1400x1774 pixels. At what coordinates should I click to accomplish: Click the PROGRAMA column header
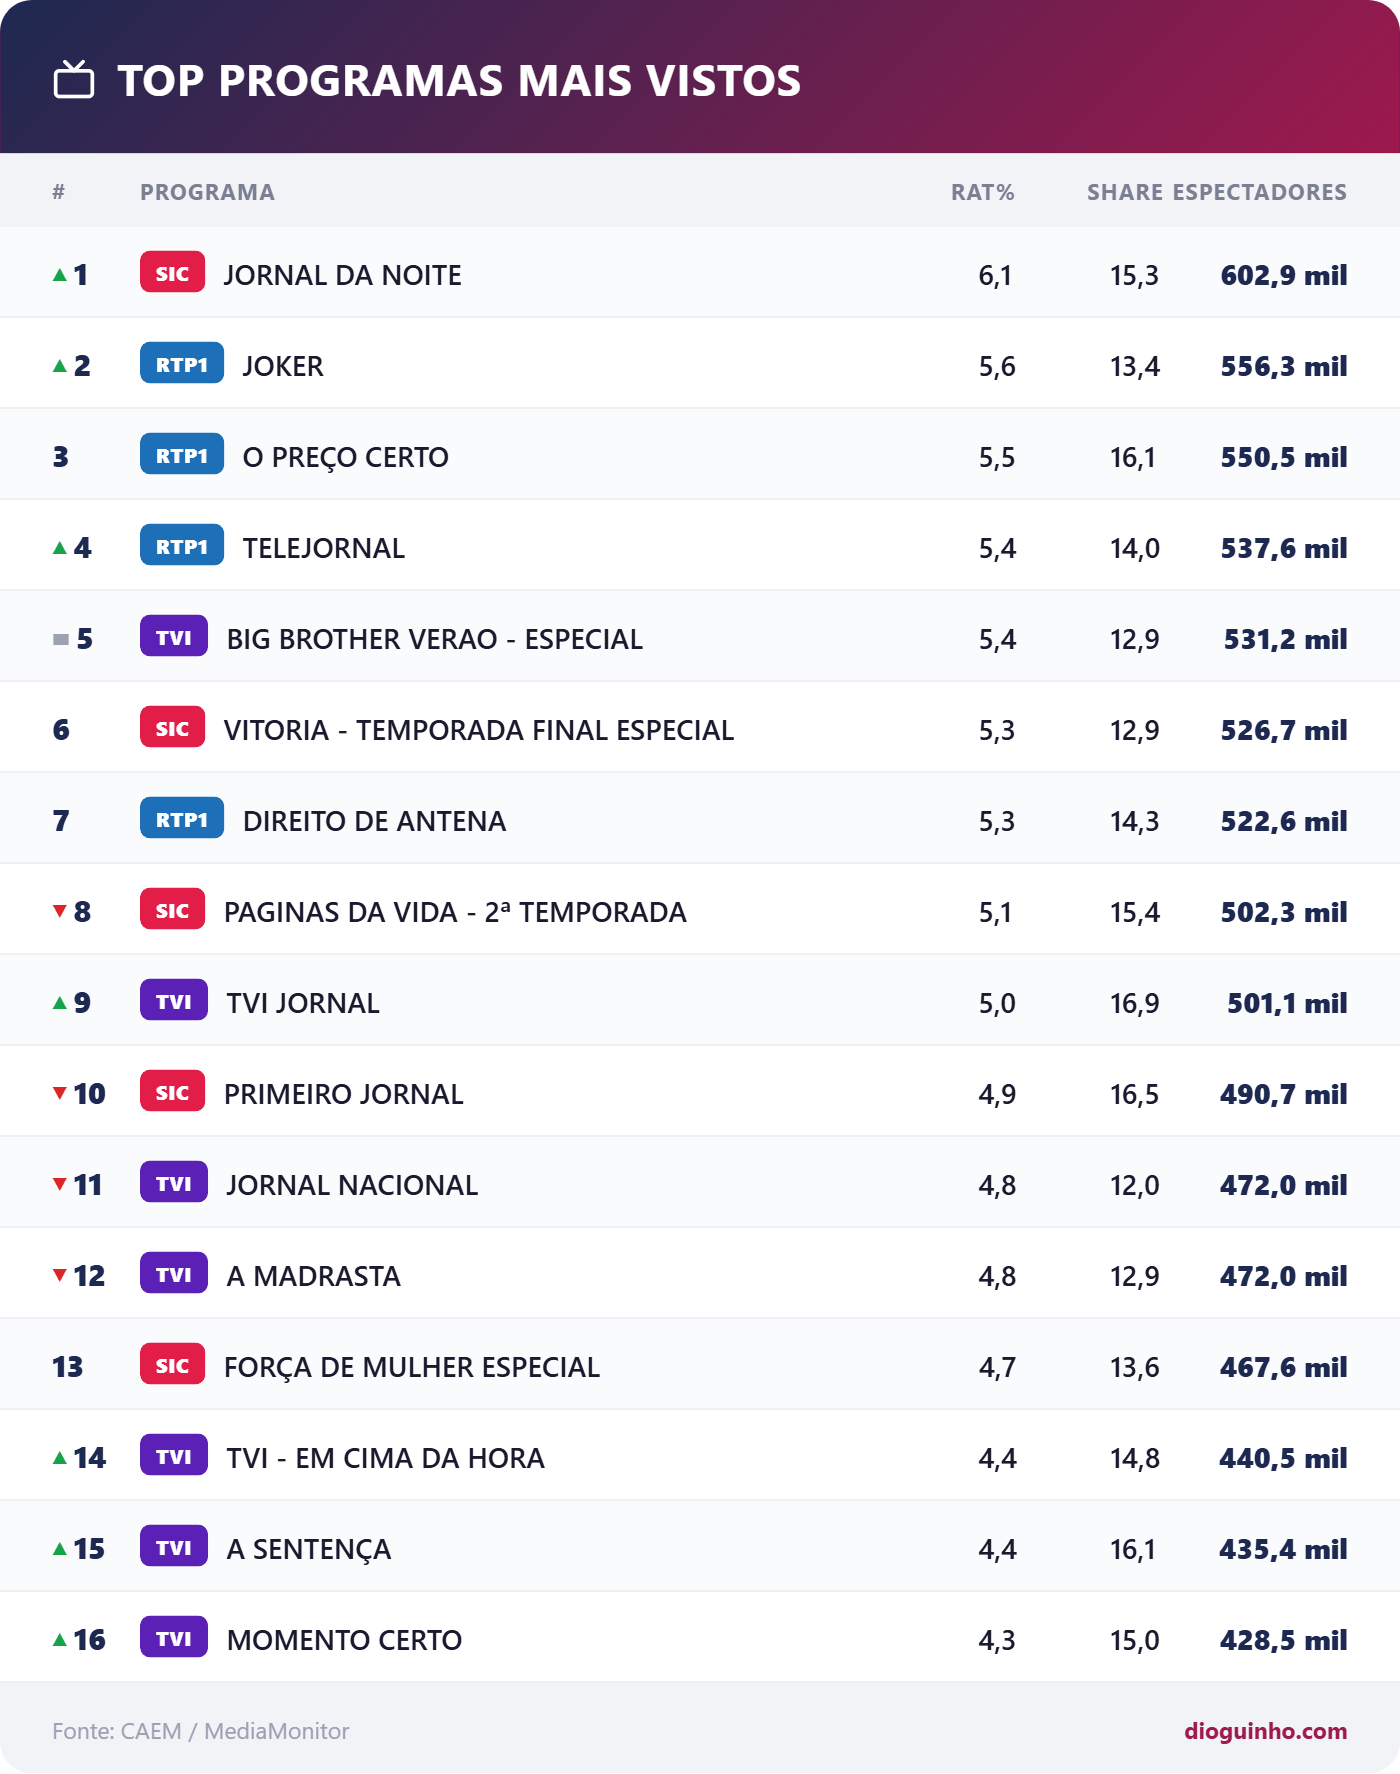pyautogui.click(x=207, y=192)
